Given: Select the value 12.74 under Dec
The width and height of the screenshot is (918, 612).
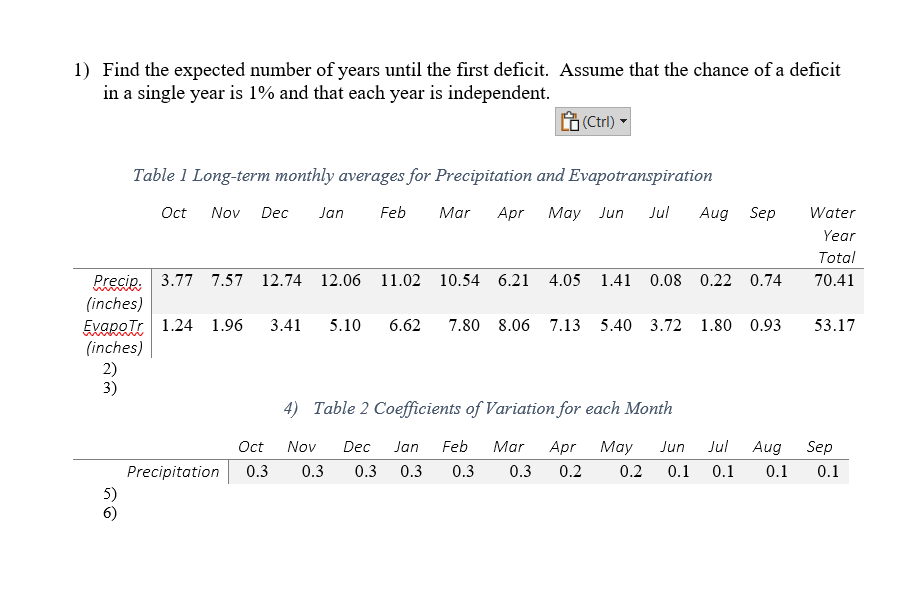Looking at the screenshot, I should (281, 281).
